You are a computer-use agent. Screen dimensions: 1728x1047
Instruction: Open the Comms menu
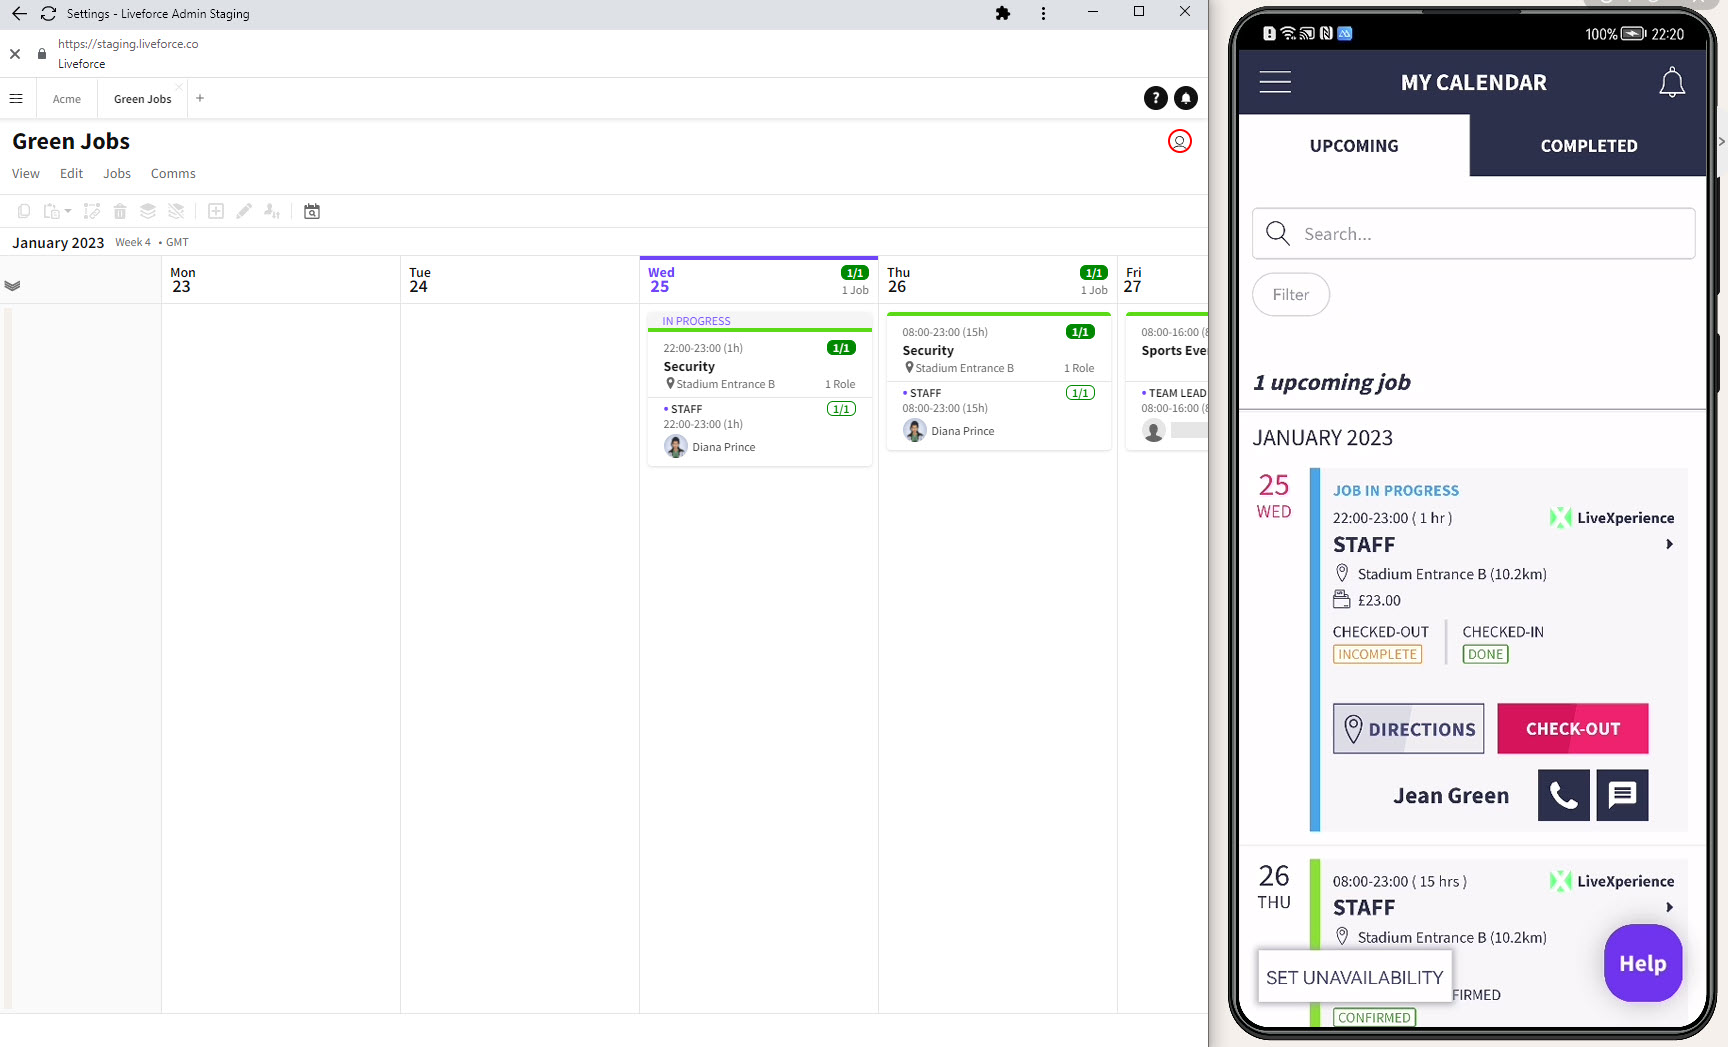click(x=173, y=173)
